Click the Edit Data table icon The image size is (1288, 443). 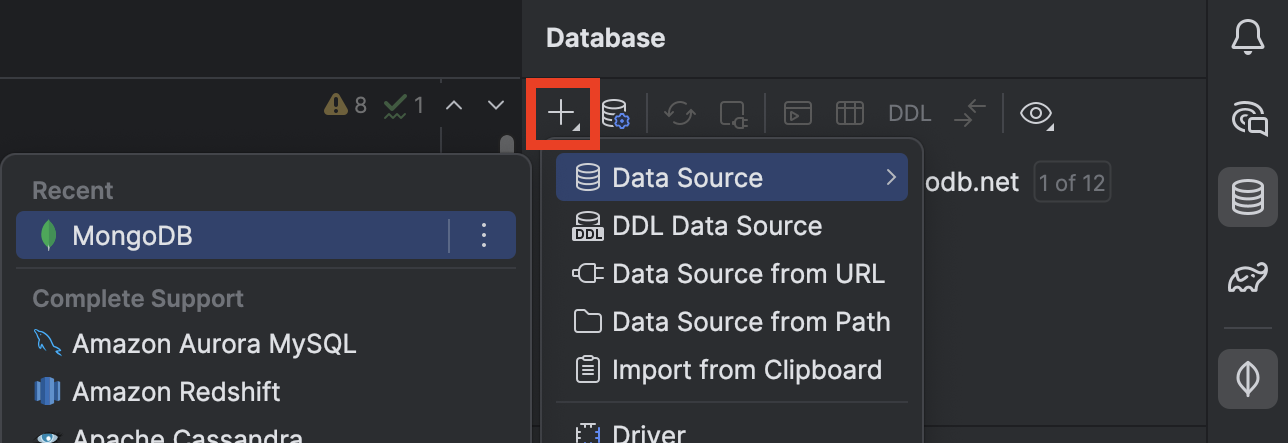pyautogui.click(x=849, y=113)
